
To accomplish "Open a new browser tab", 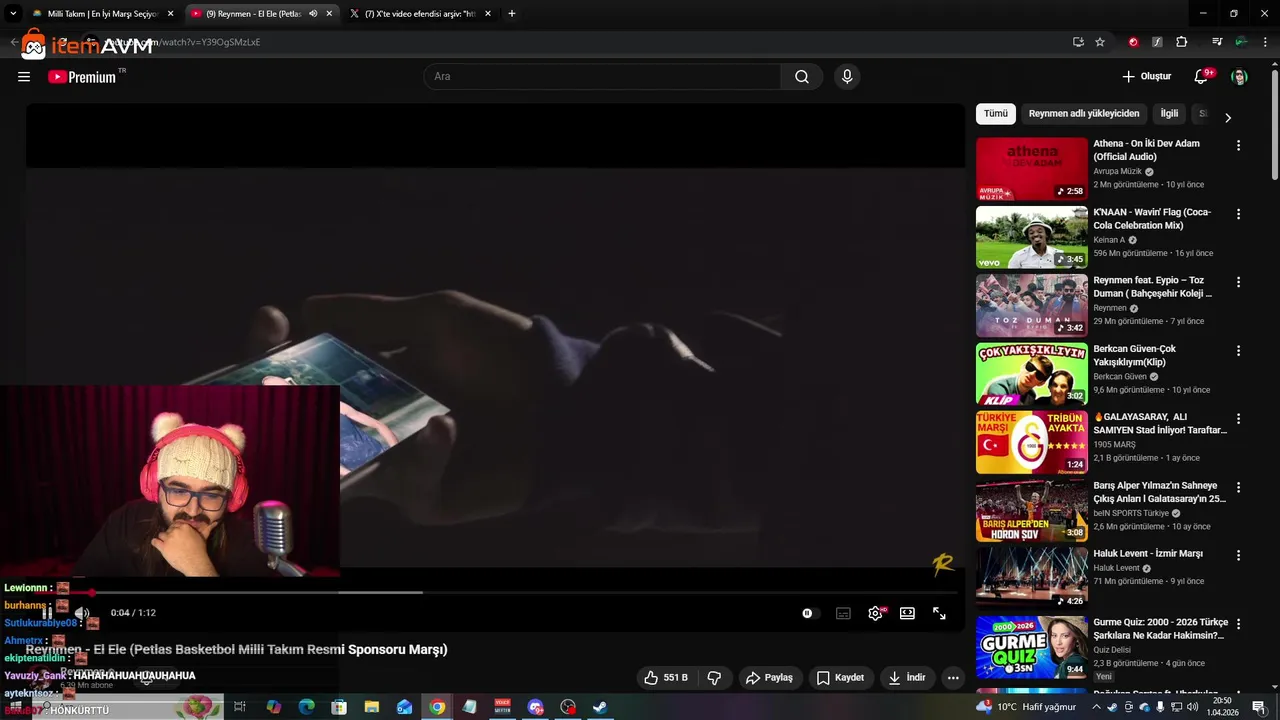I will point(512,14).
